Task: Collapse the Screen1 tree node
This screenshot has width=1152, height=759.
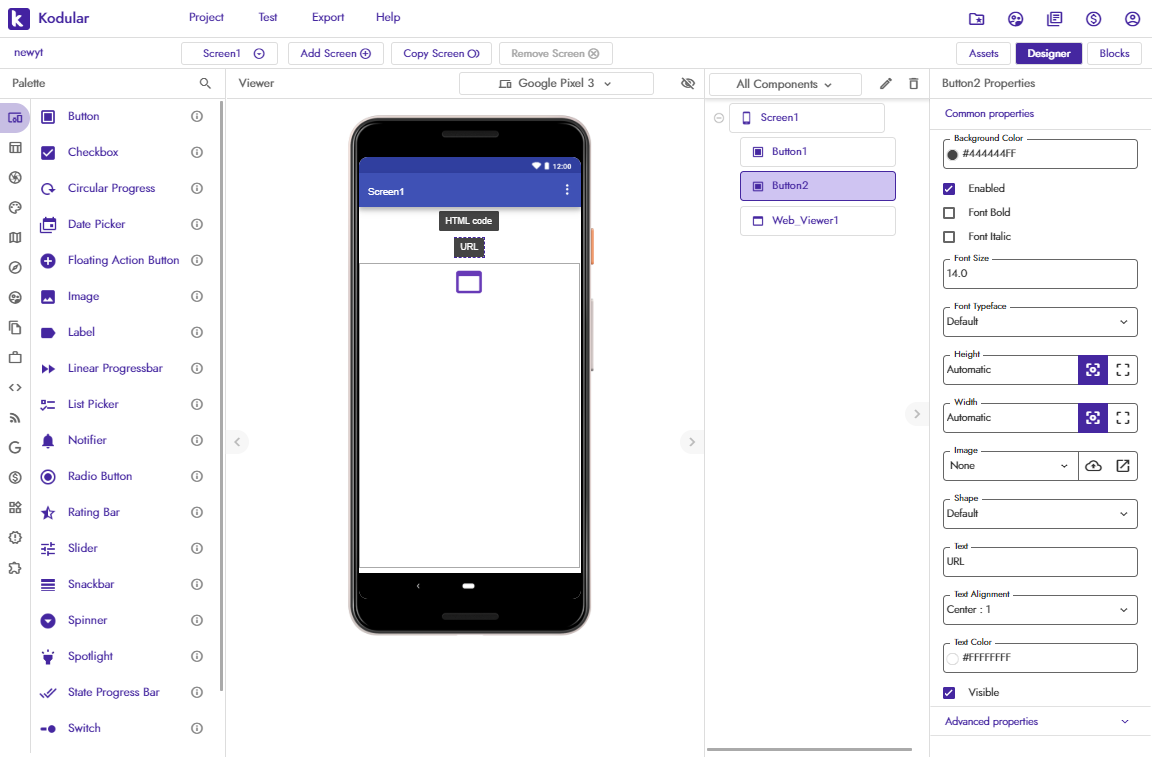Action: tap(719, 118)
